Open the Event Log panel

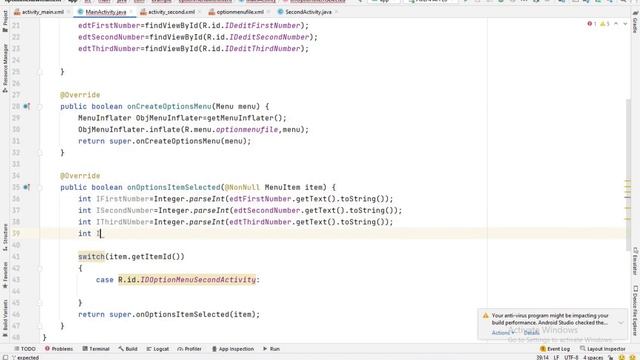pos(555,349)
